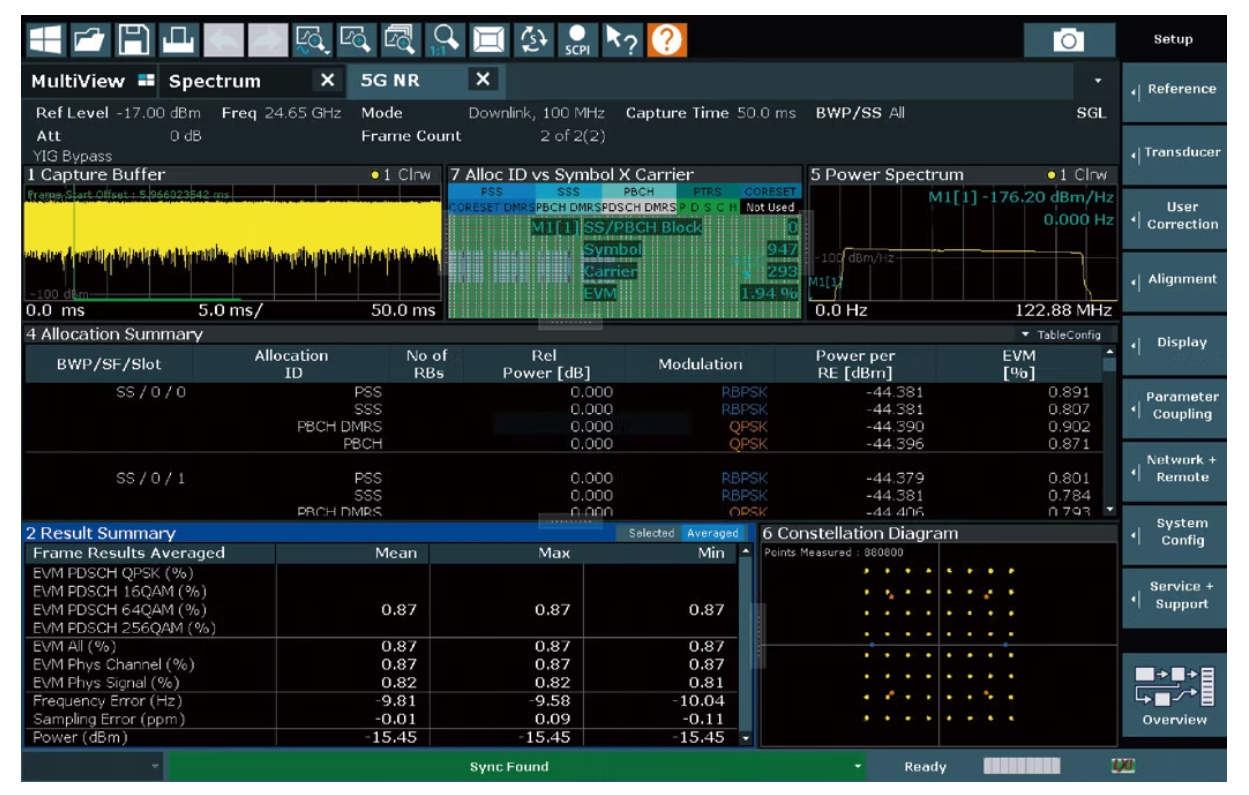The width and height of the screenshot is (1249, 795).
Task: Expand the channel tab list arrow
Action: (x=1099, y=80)
